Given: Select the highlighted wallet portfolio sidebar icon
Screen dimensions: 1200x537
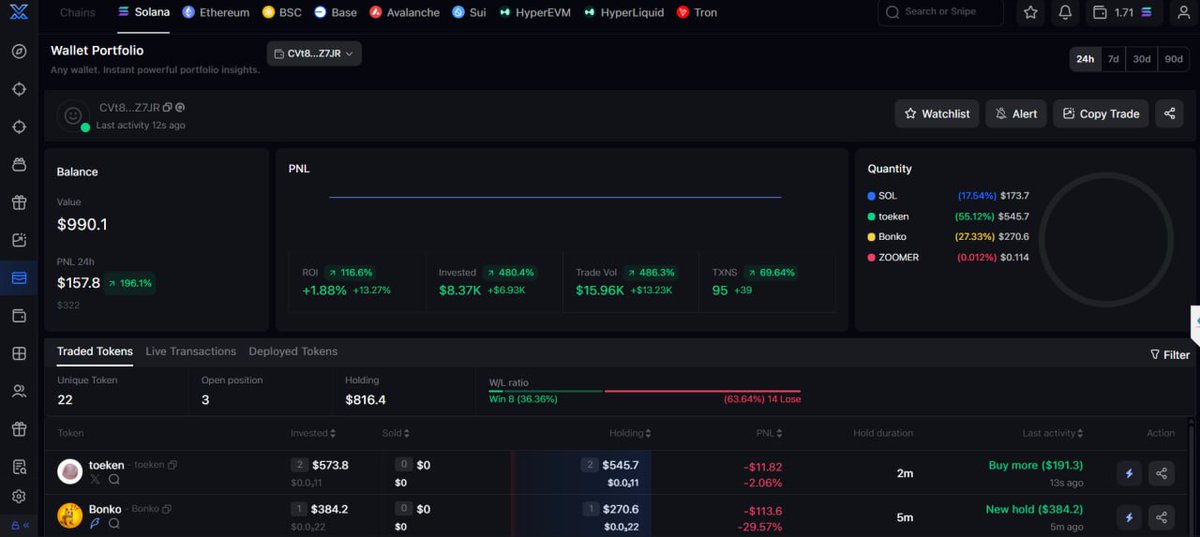Looking at the screenshot, I should point(19,278).
